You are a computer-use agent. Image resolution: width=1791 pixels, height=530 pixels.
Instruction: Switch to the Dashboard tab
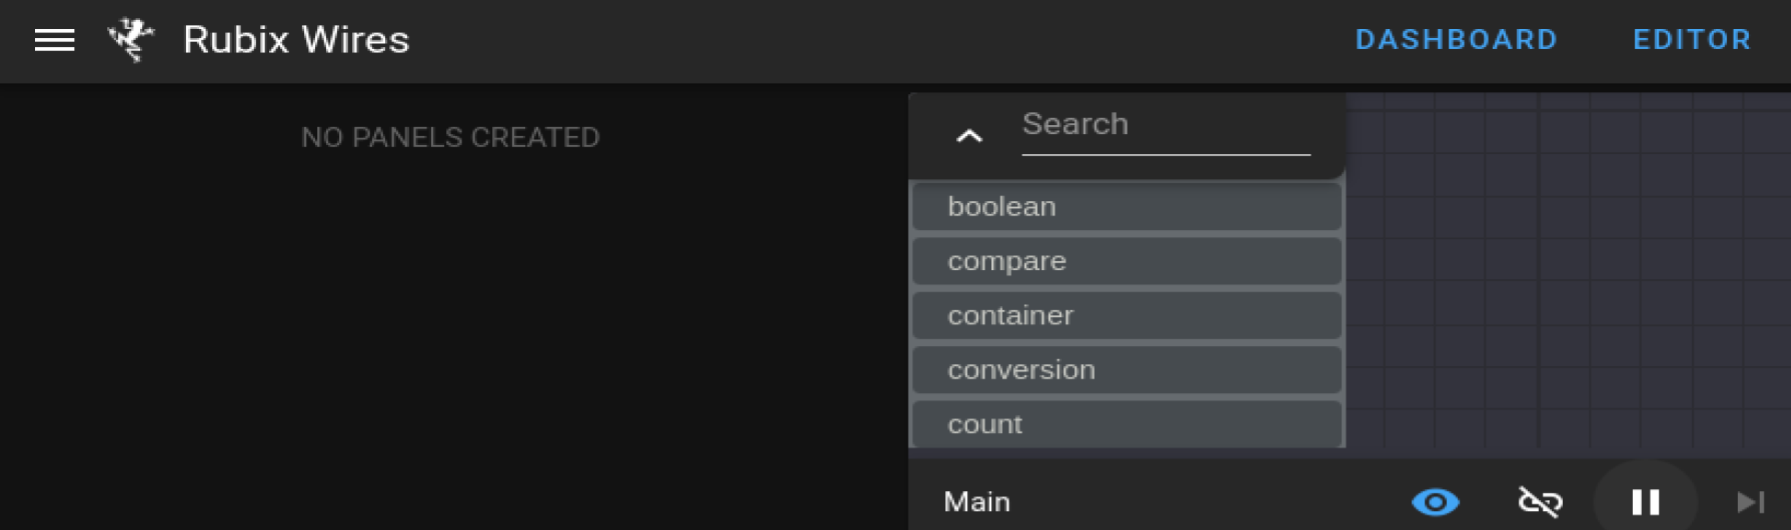pyautogui.click(x=1456, y=40)
